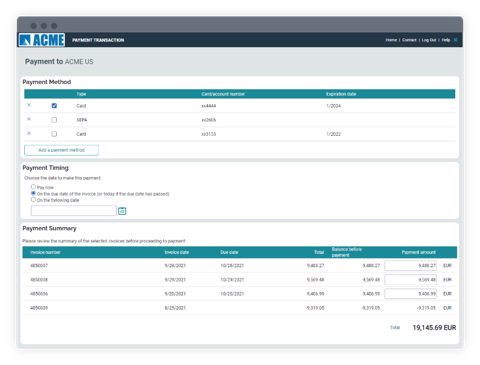
Task: Open the Help link
Action: point(446,40)
